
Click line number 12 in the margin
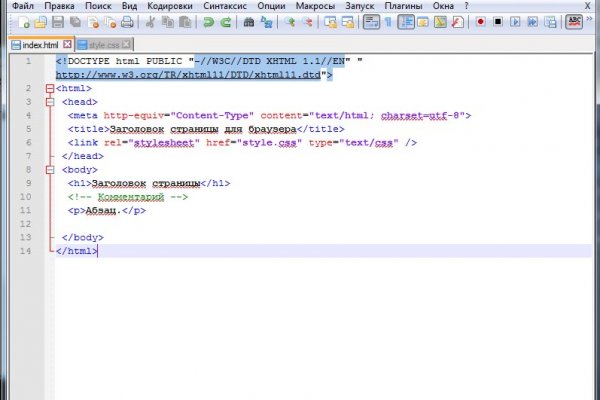pos(28,224)
